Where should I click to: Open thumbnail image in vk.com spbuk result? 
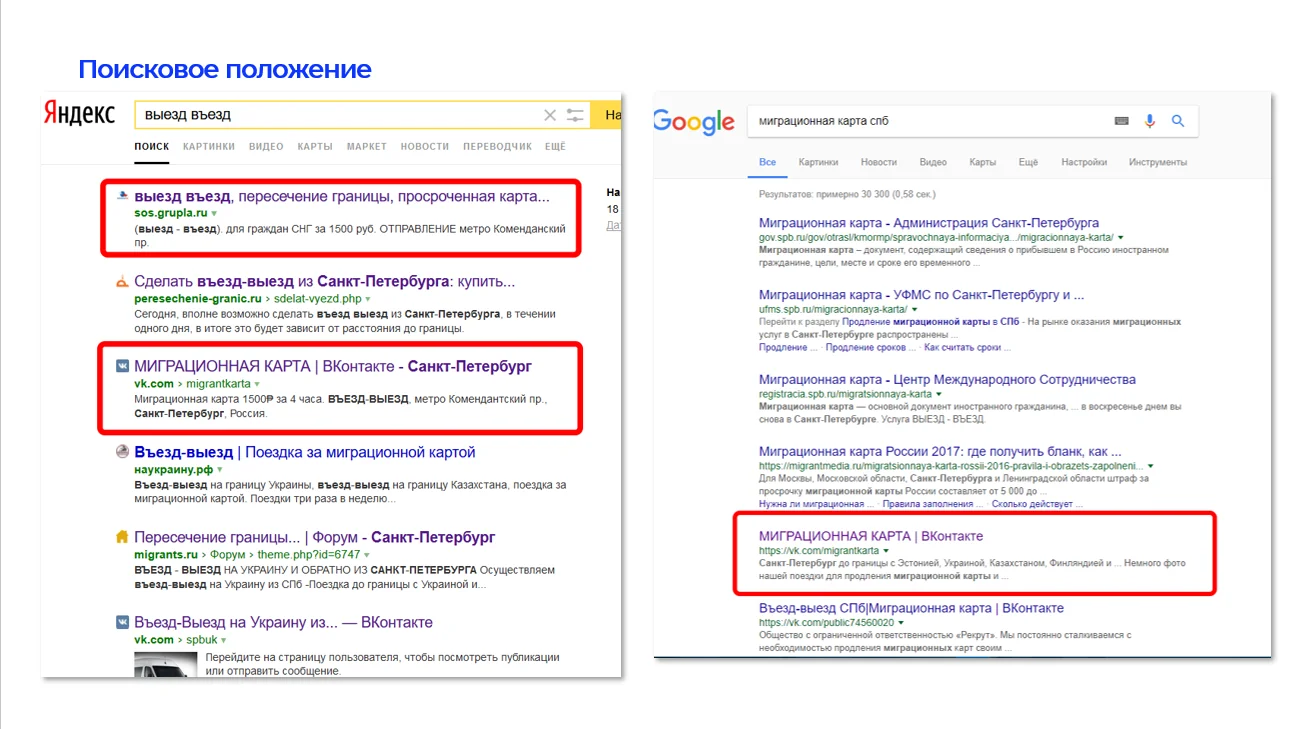(165, 664)
